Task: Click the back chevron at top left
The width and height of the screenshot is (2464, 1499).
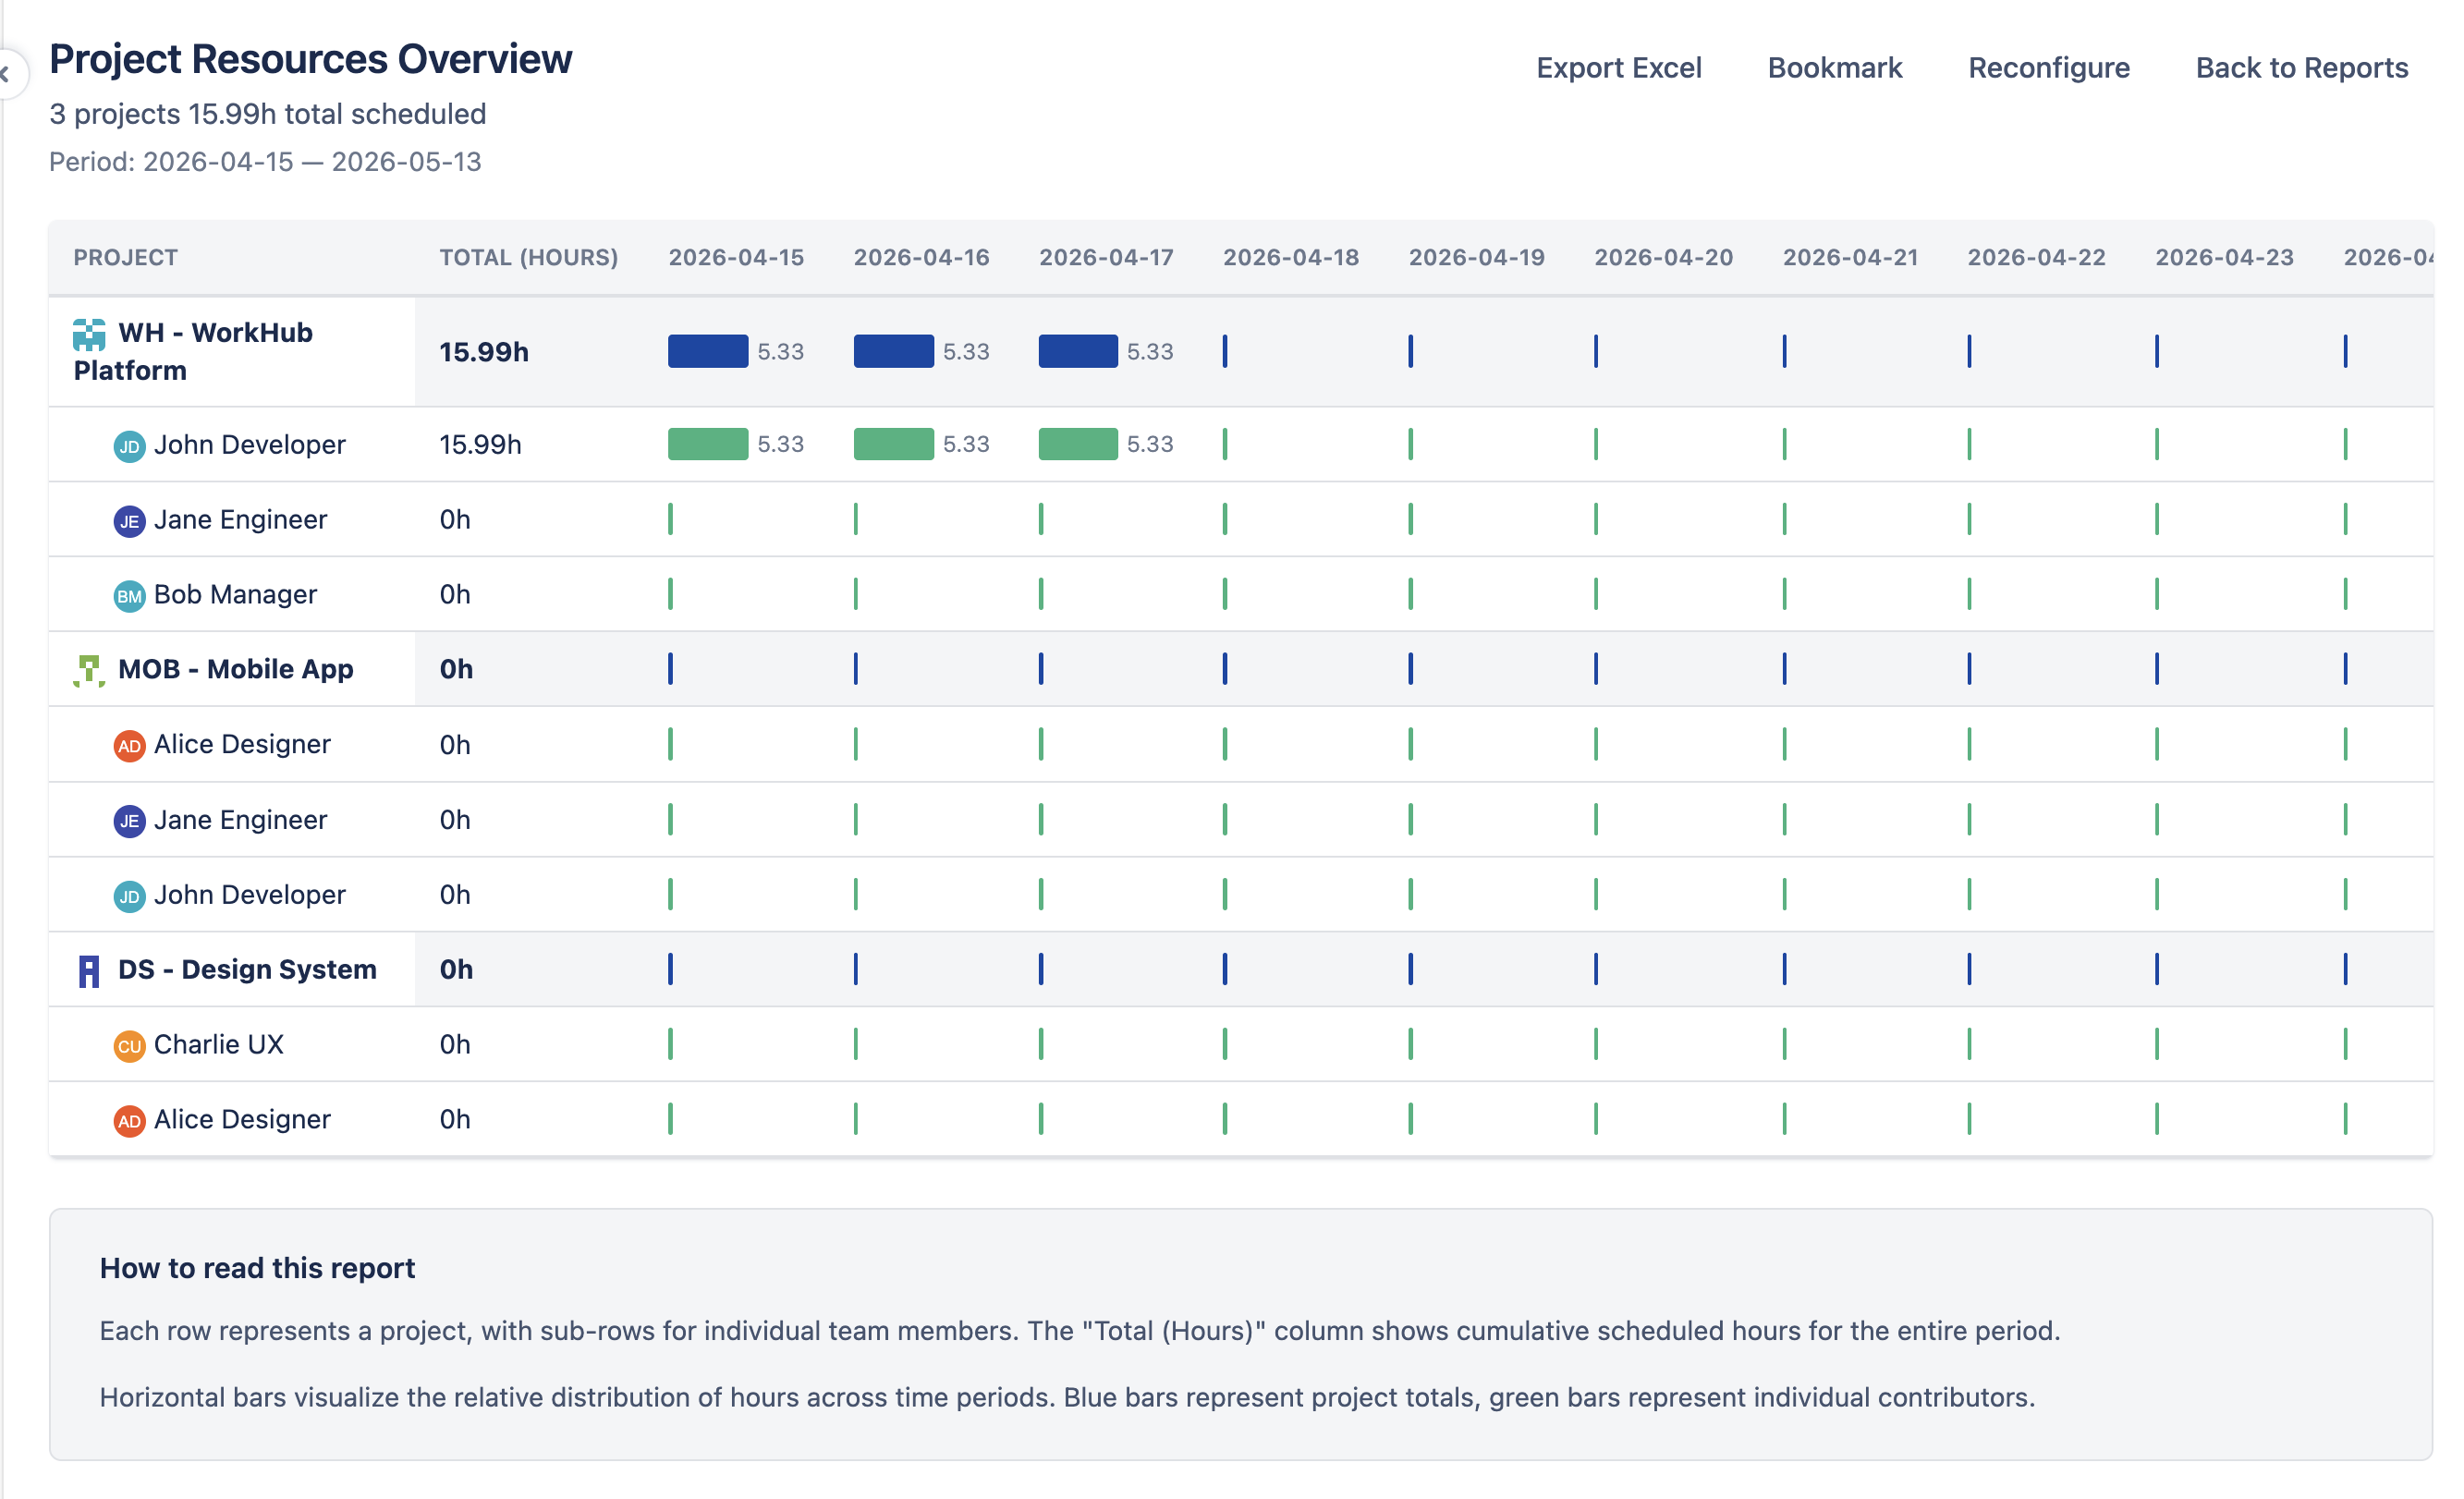Action: [8, 72]
